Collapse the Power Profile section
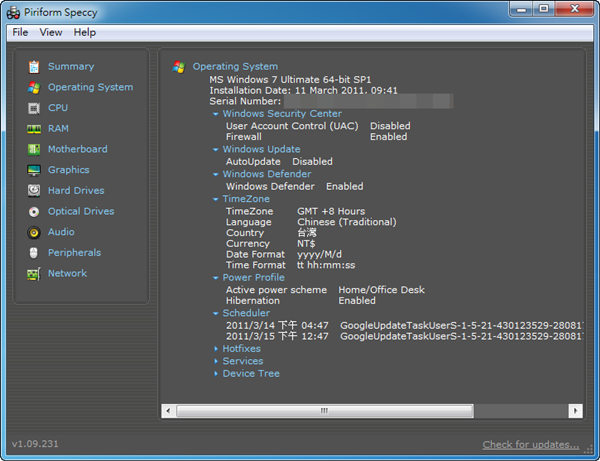Screen dimensions: 600x461 [215, 278]
